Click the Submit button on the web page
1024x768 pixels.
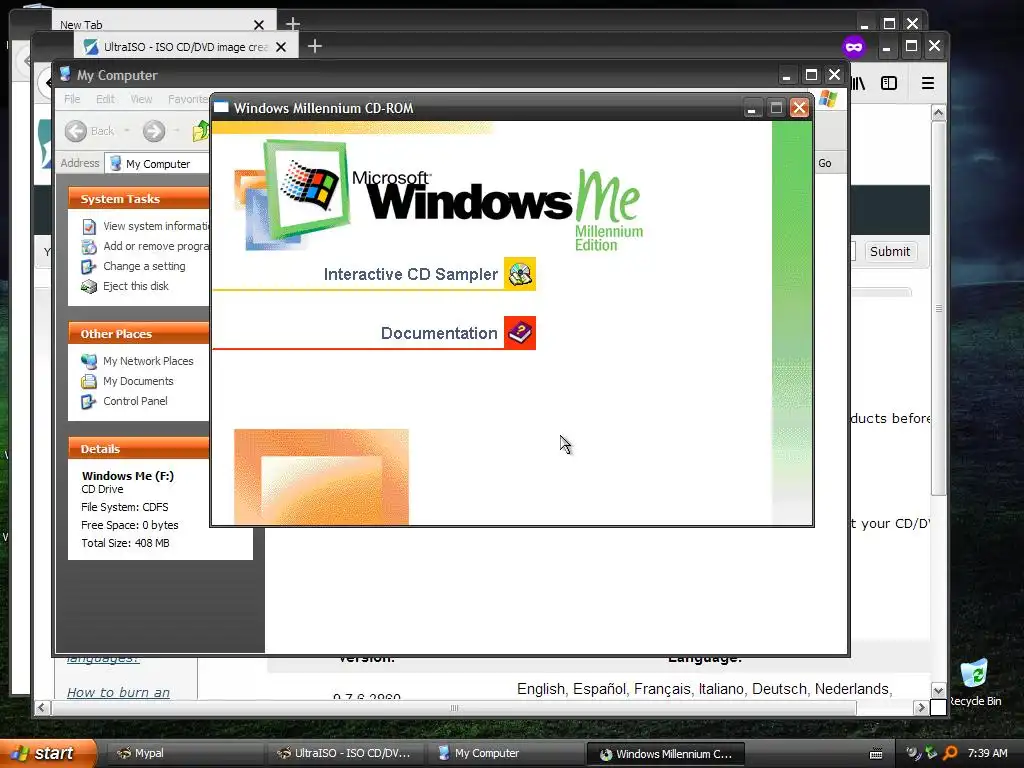click(x=889, y=251)
